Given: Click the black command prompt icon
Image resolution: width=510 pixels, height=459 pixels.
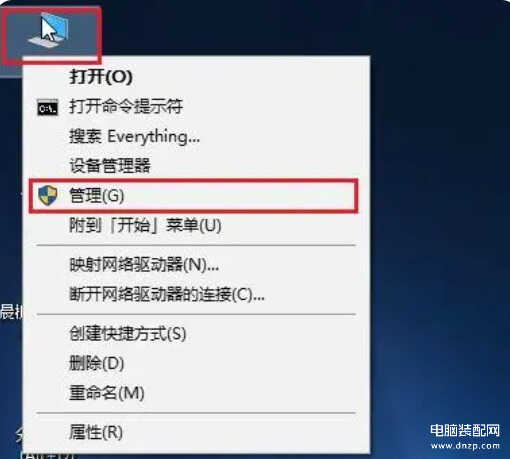Looking at the screenshot, I should [47, 107].
